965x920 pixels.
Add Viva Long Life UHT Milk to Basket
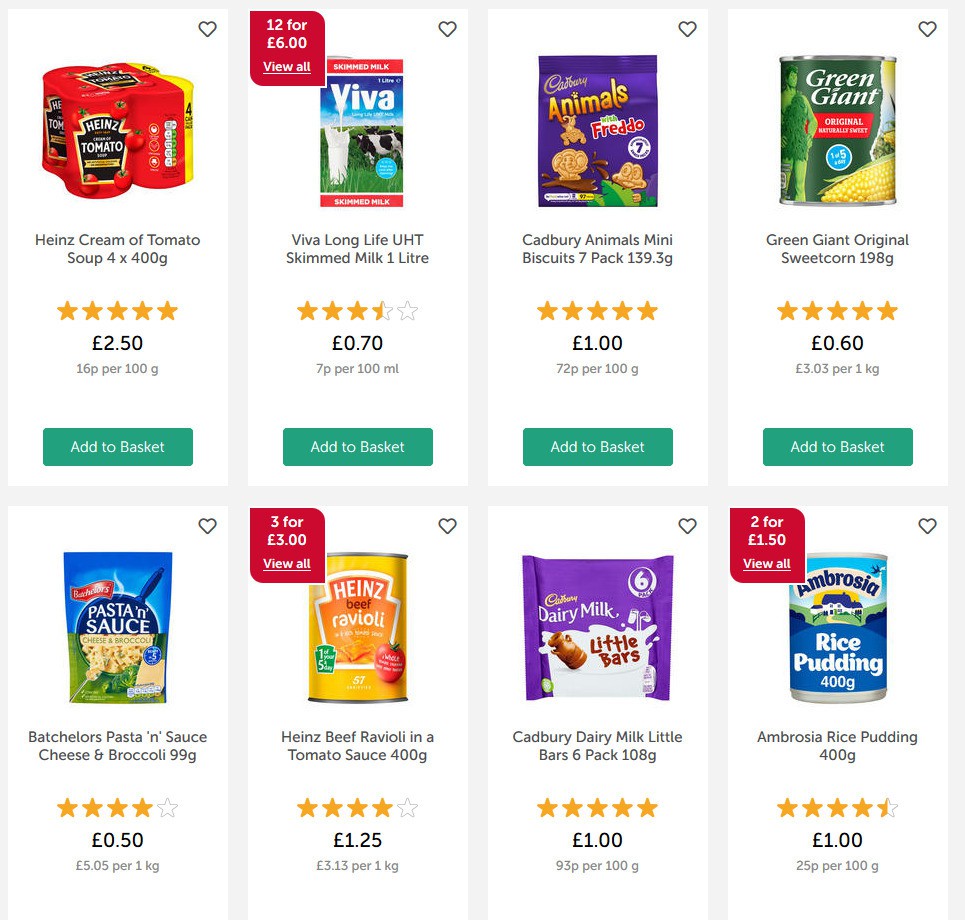[x=357, y=447]
